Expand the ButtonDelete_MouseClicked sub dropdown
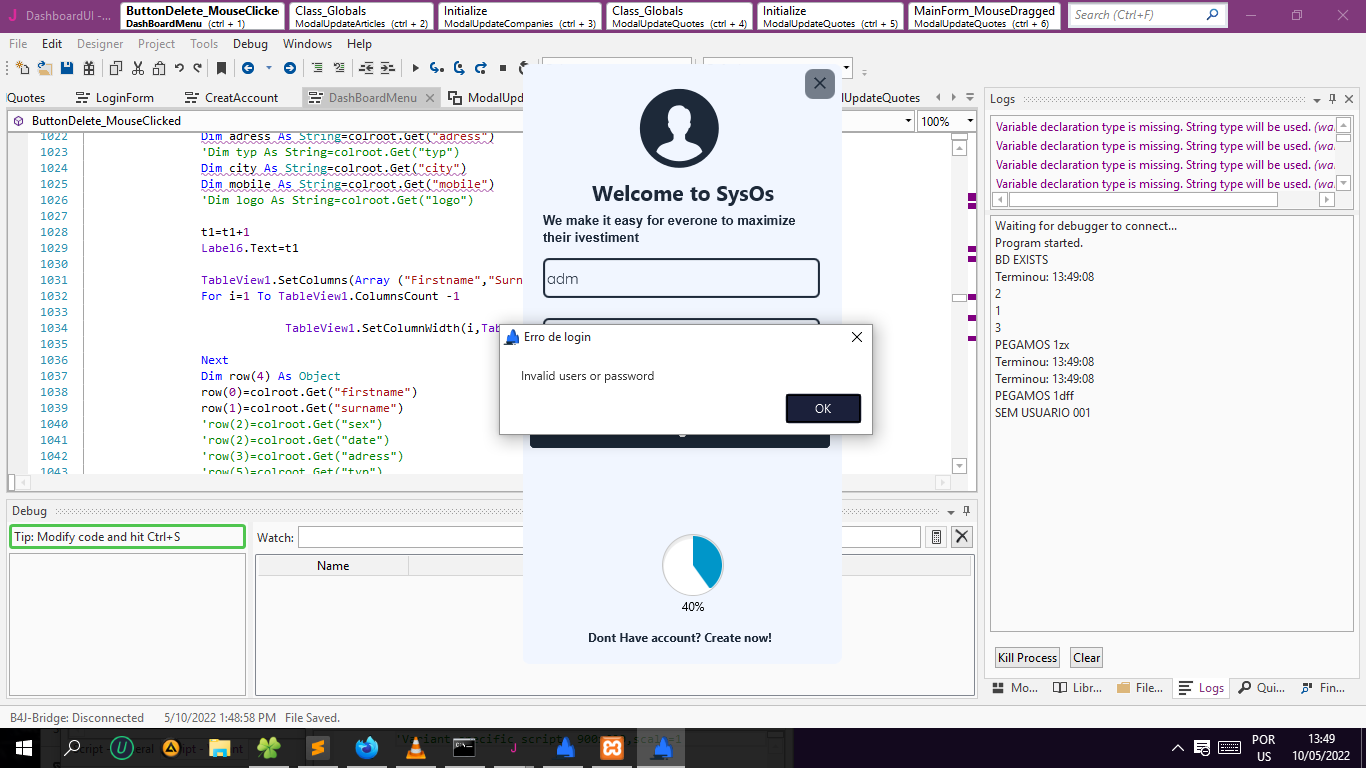This screenshot has height=768, width=1366. [908, 121]
